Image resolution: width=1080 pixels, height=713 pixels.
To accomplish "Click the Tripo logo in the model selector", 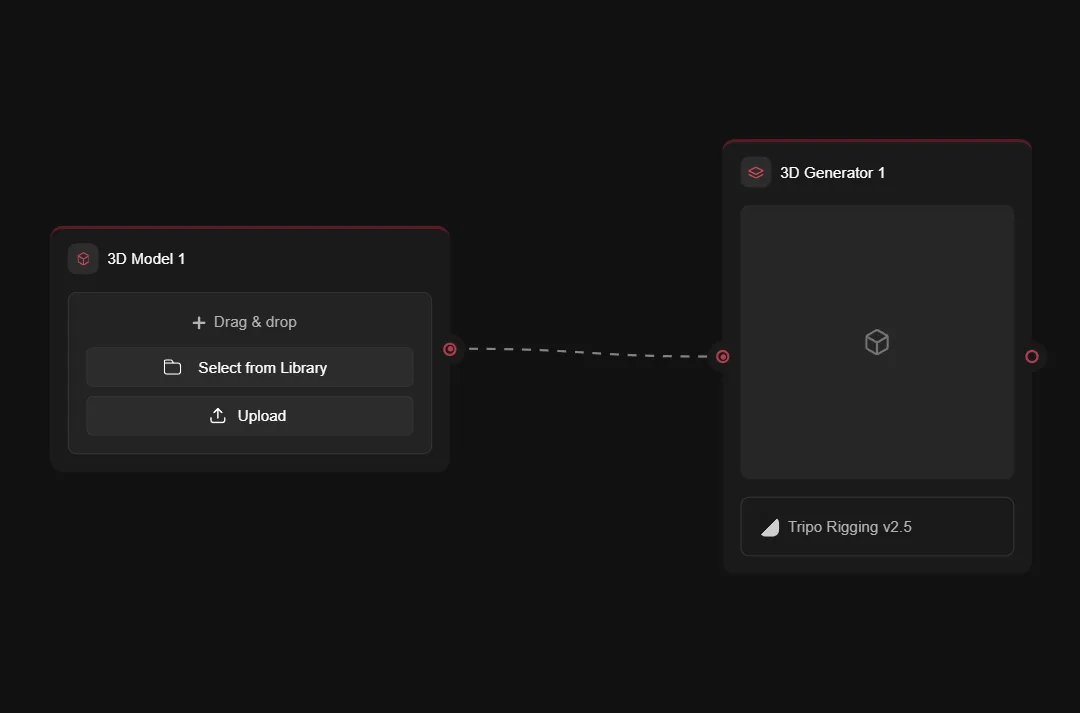I will click(770, 527).
